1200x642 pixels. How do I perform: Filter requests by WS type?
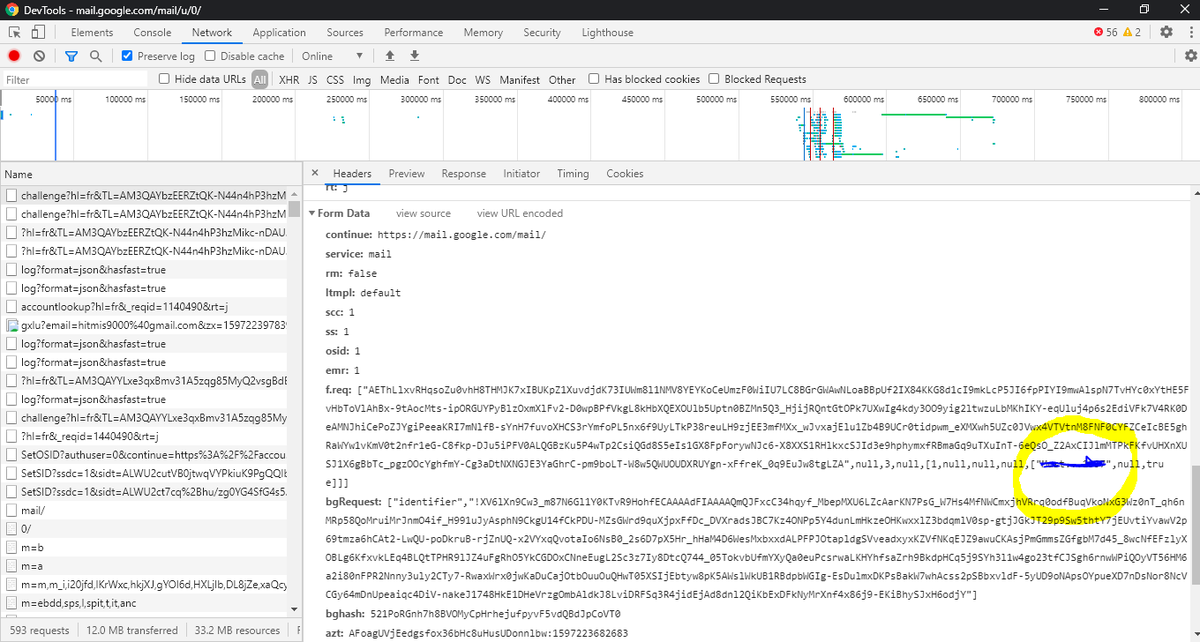pyautogui.click(x=483, y=79)
